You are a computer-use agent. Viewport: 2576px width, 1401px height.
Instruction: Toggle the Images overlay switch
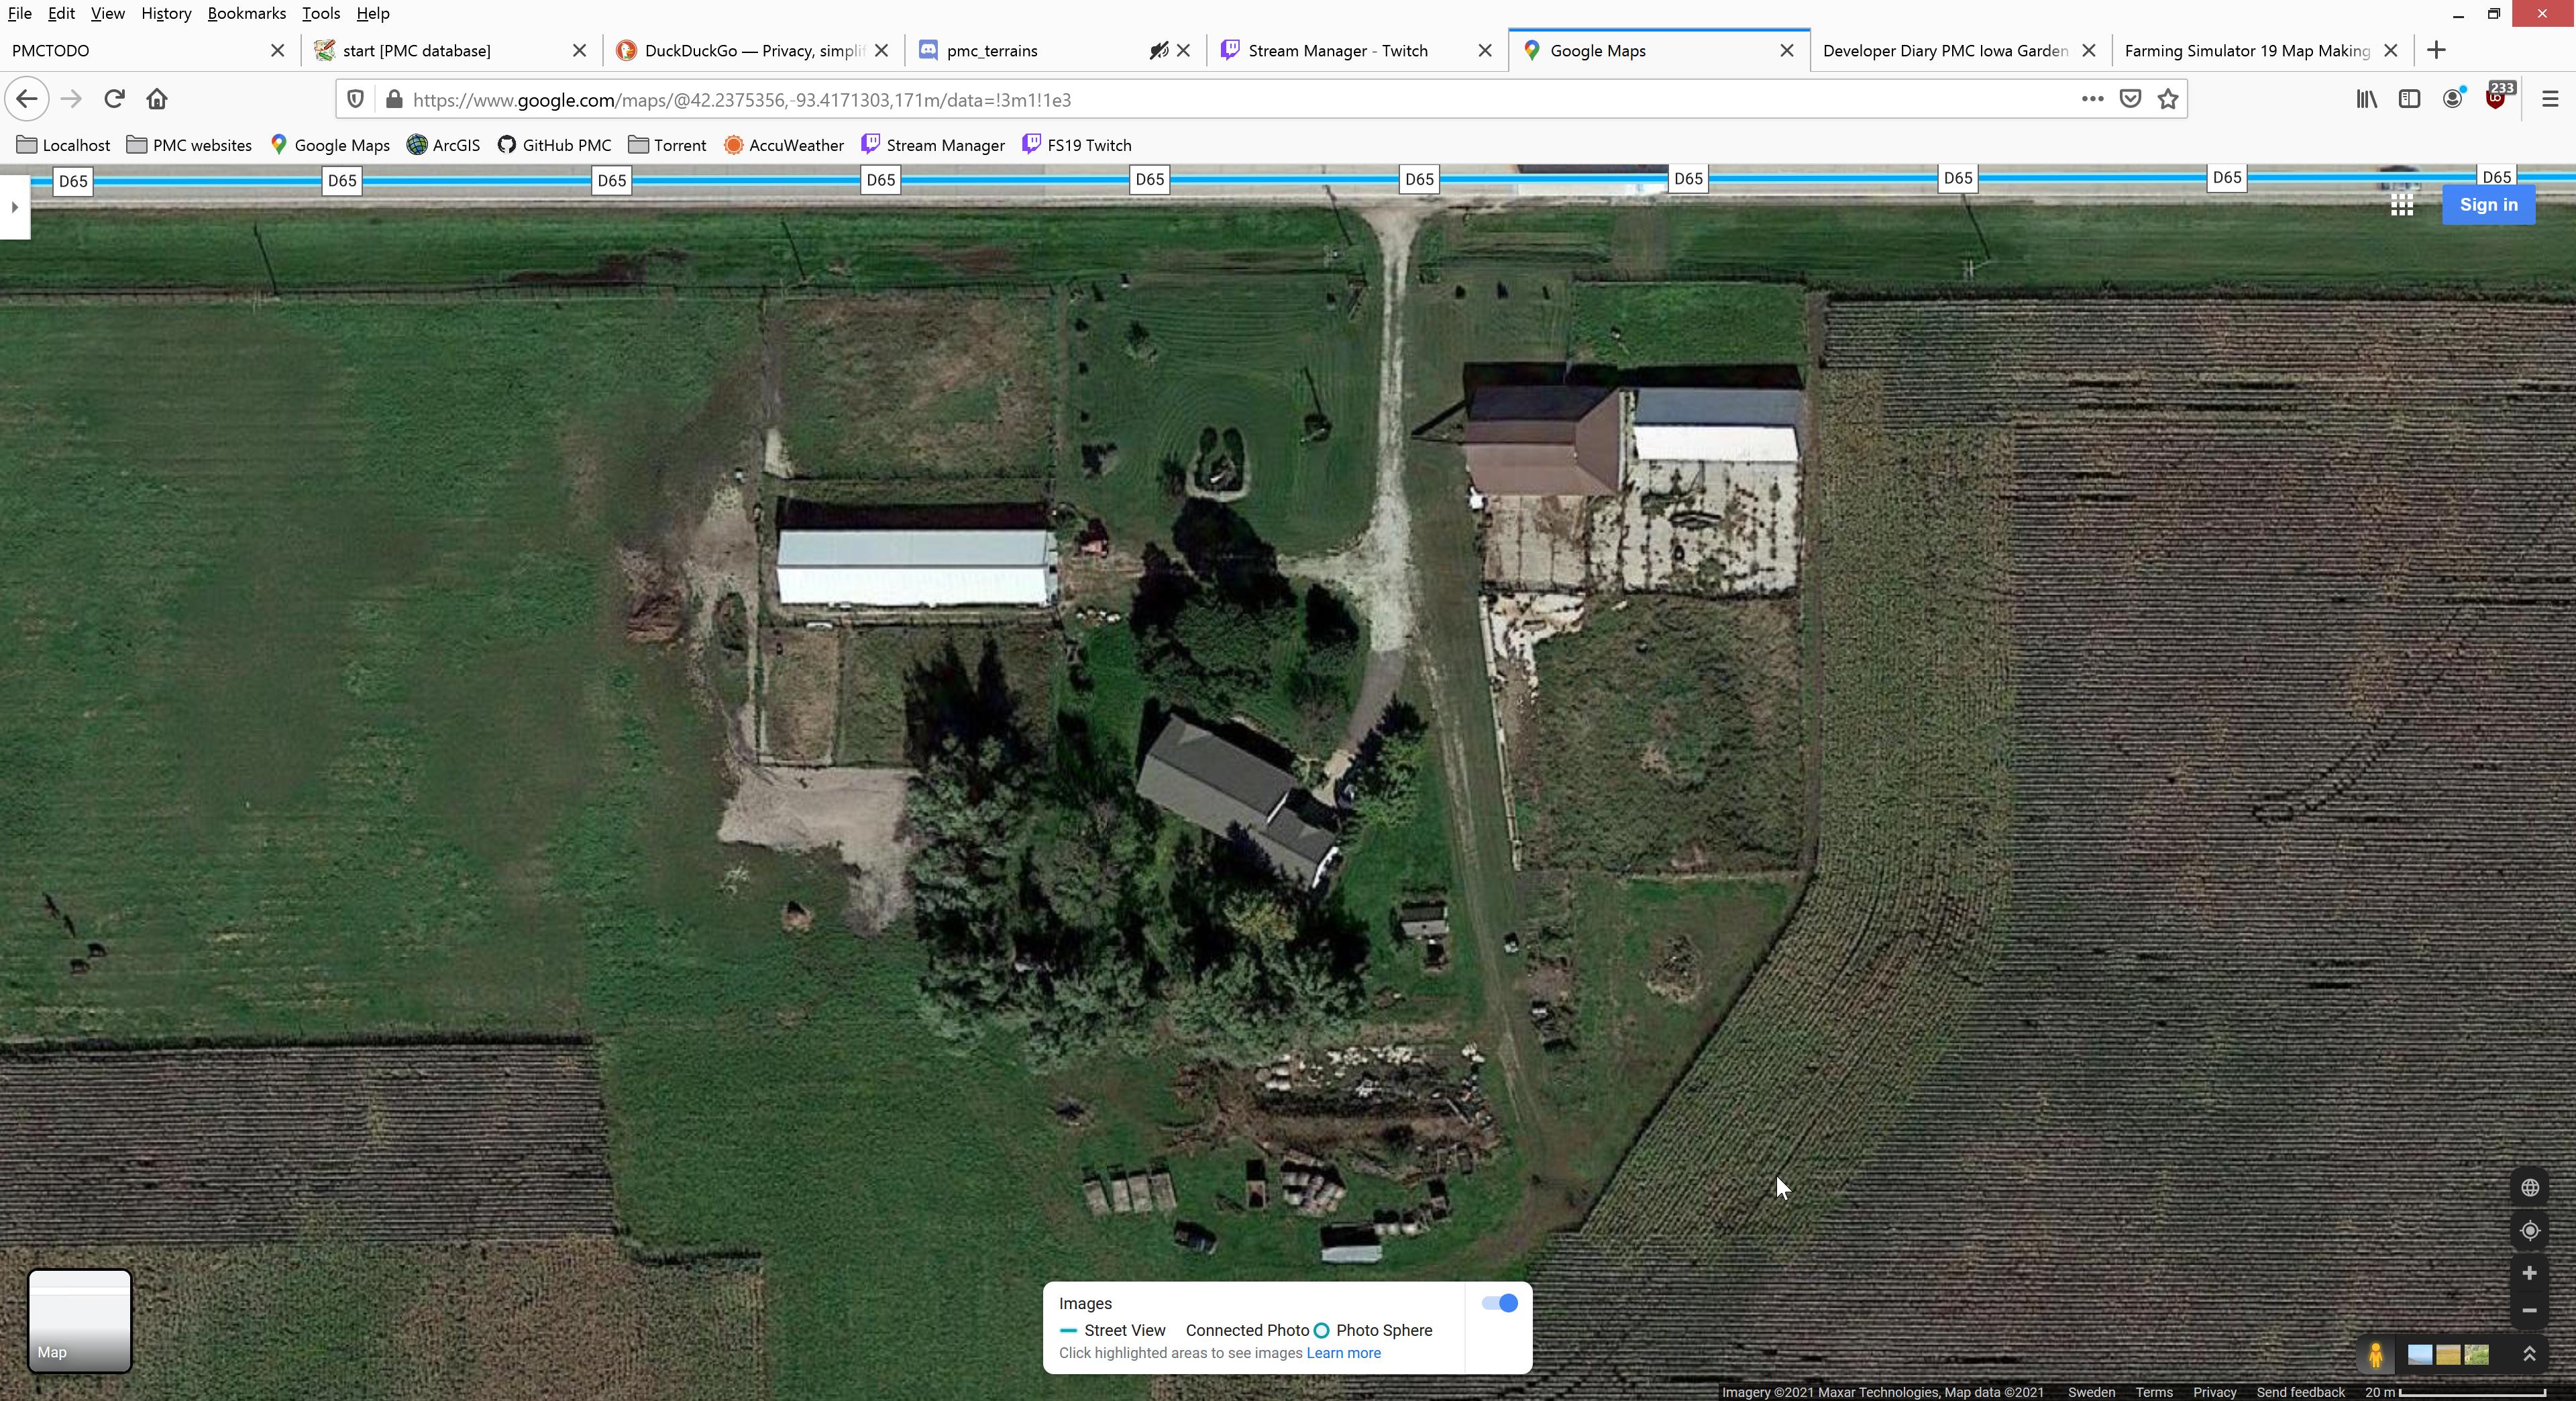click(1500, 1303)
